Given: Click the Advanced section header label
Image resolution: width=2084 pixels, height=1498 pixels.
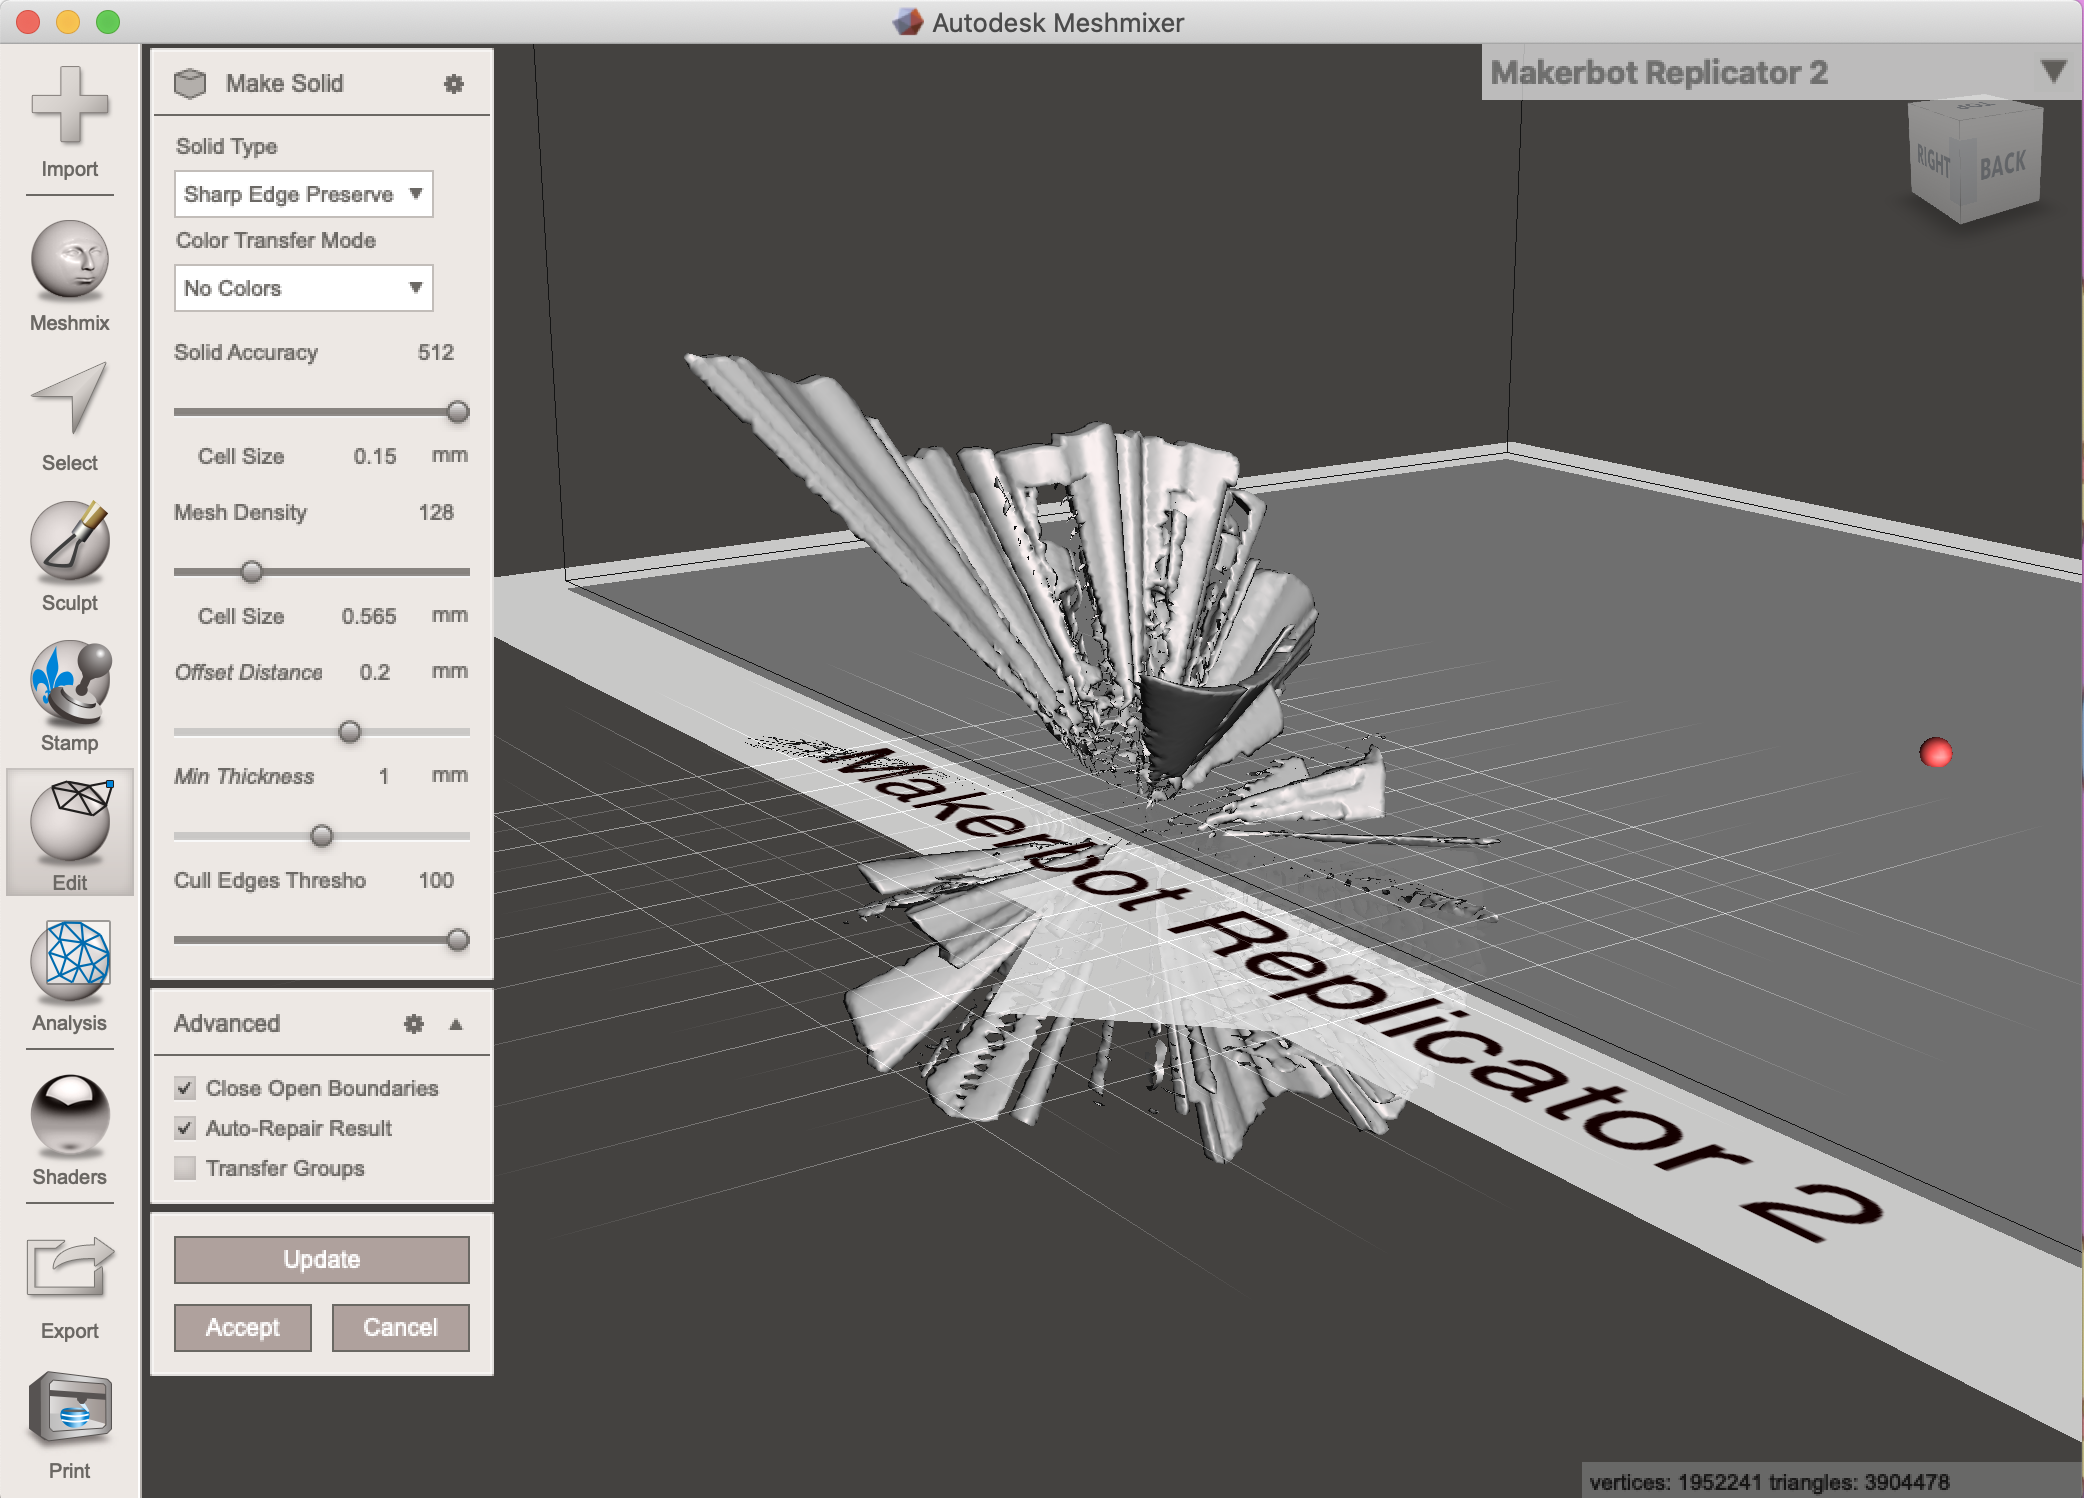Looking at the screenshot, I should [x=227, y=1024].
